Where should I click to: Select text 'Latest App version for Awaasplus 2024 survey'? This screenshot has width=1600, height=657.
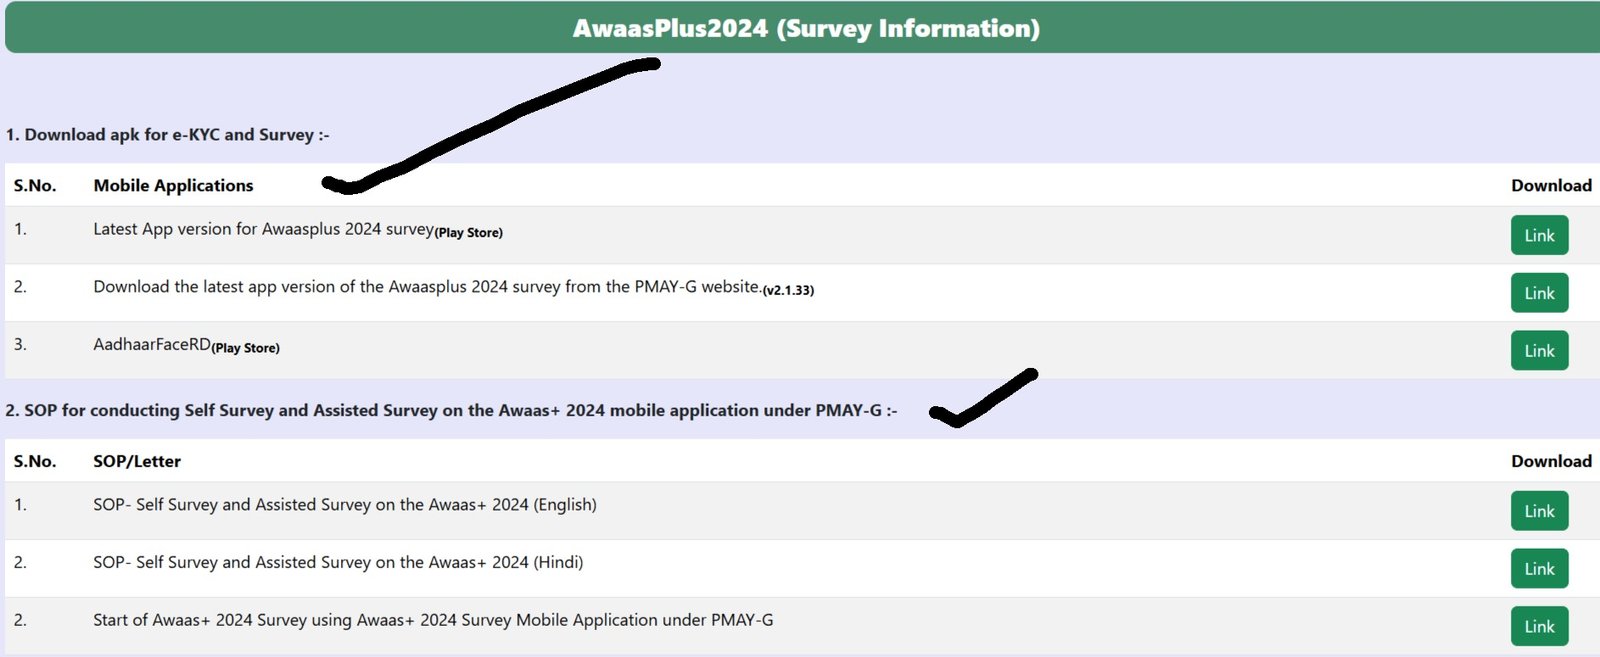coord(264,229)
